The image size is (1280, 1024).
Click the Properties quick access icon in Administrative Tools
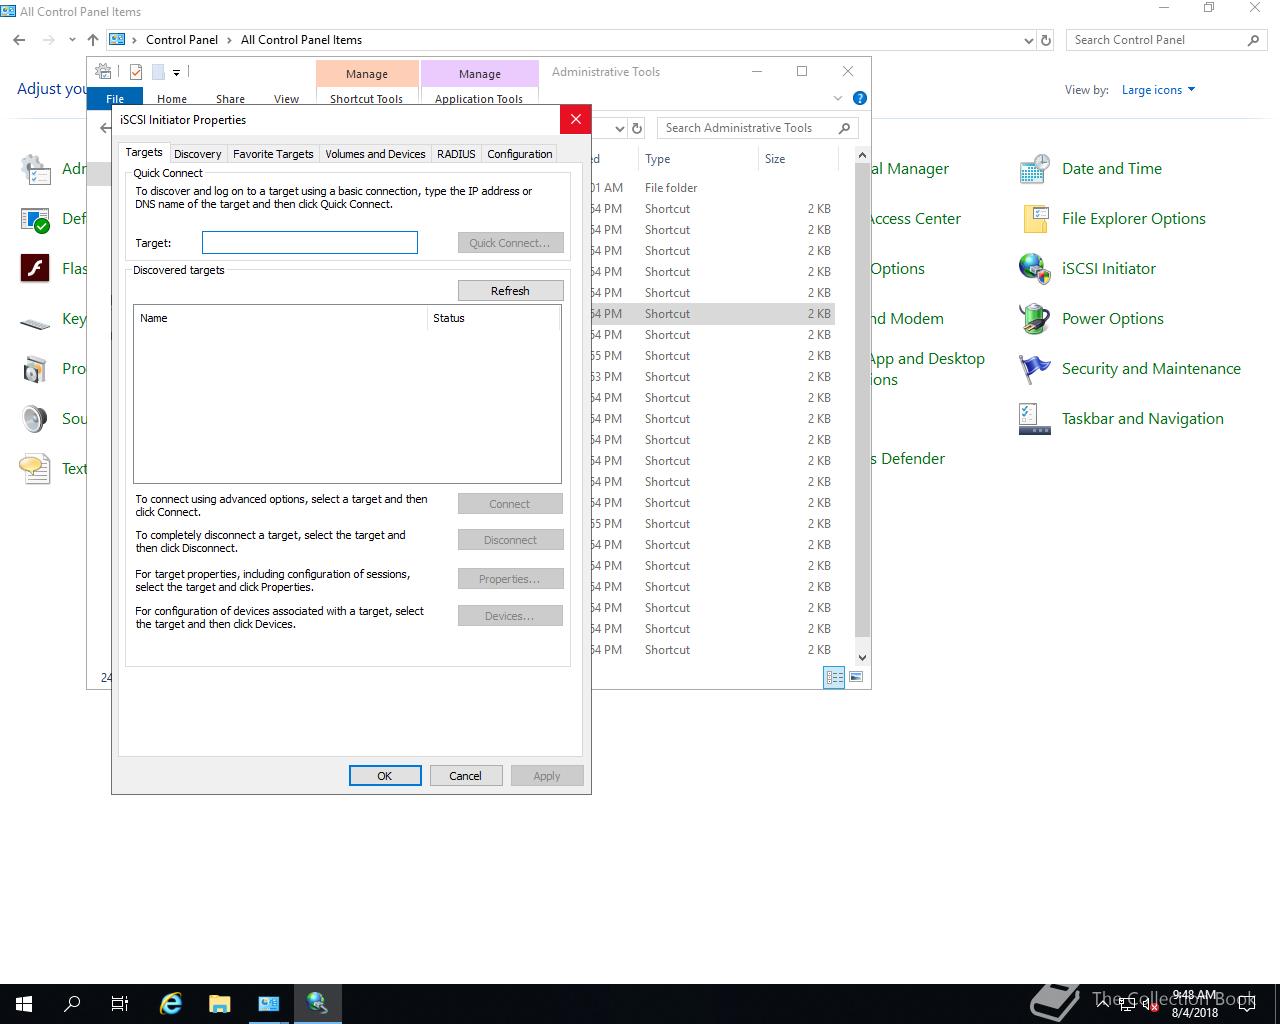pos(136,72)
